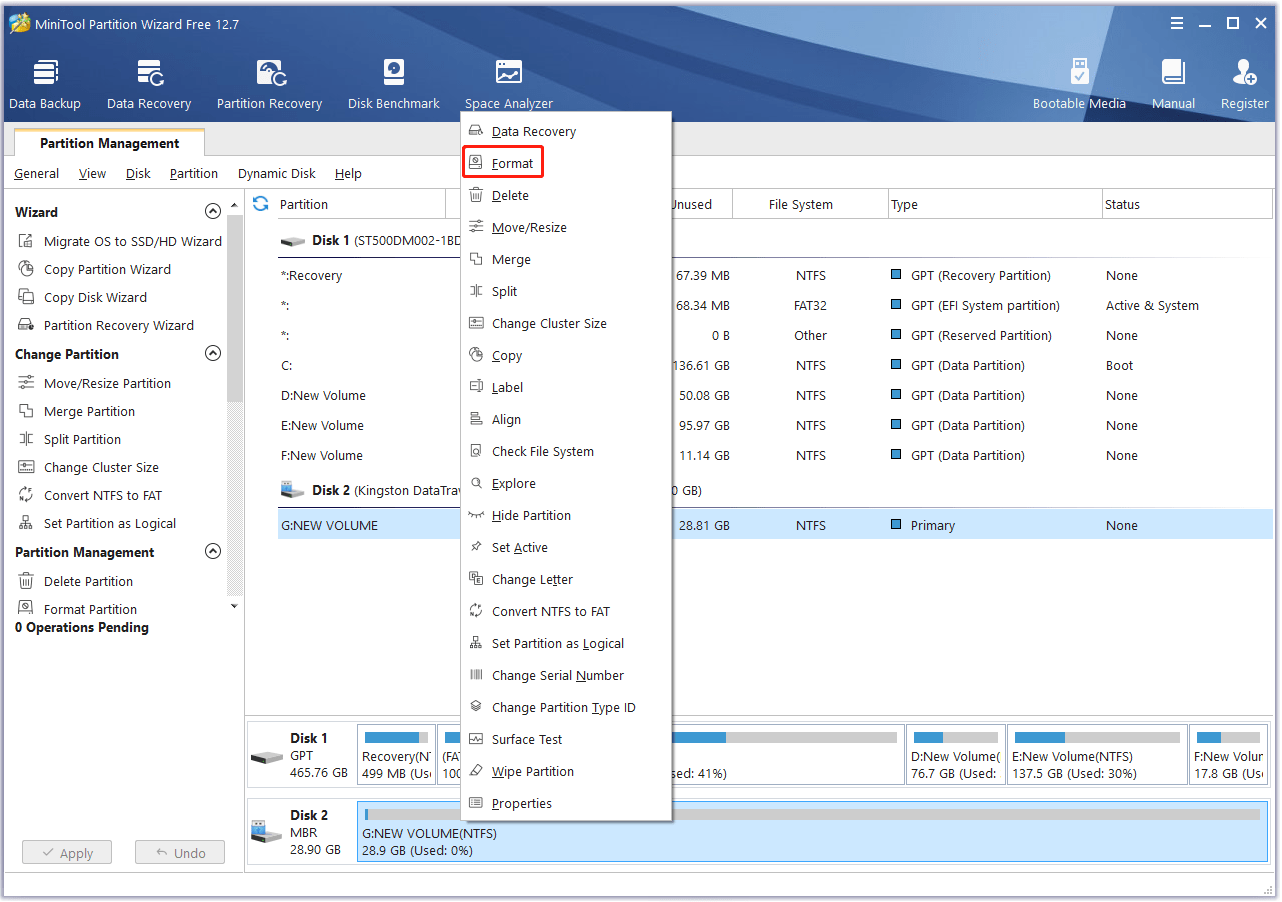Start Partition Recovery

(x=268, y=80)
